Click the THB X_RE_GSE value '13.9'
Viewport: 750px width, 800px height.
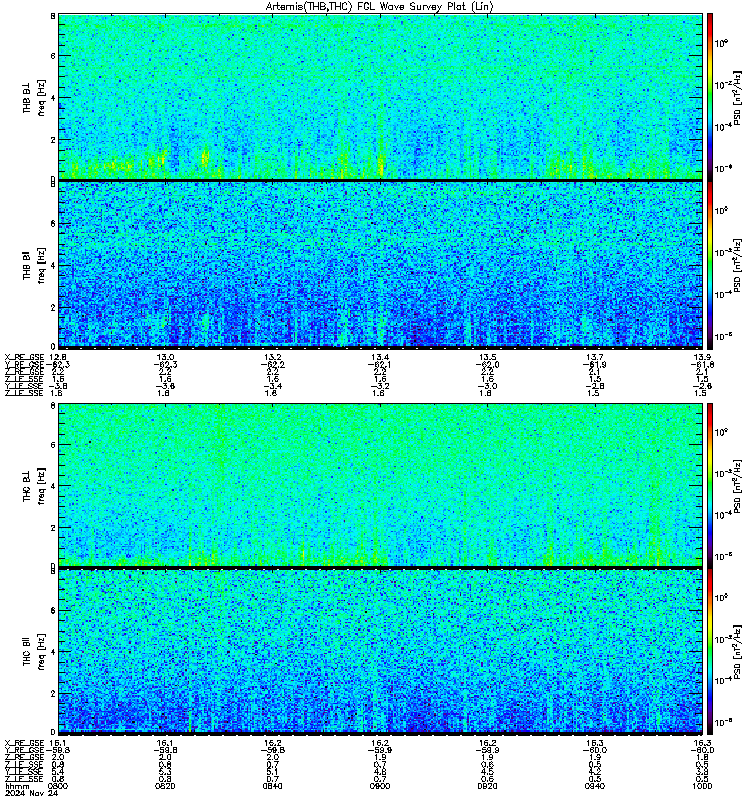point(703,357)
